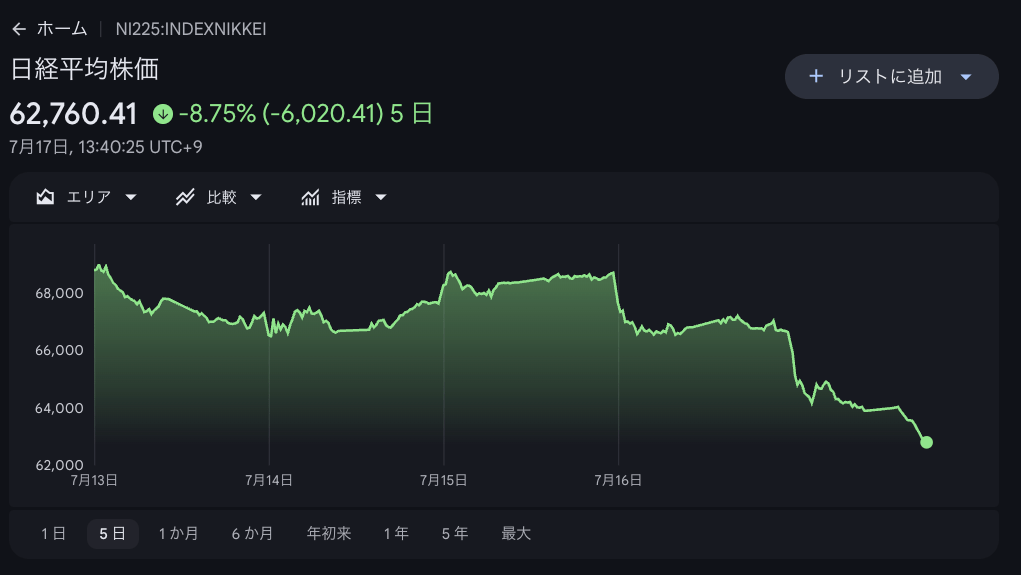1021x575 pixels.
Task: Click the green down-arrow change icon
Action: (x=163, y=115)
